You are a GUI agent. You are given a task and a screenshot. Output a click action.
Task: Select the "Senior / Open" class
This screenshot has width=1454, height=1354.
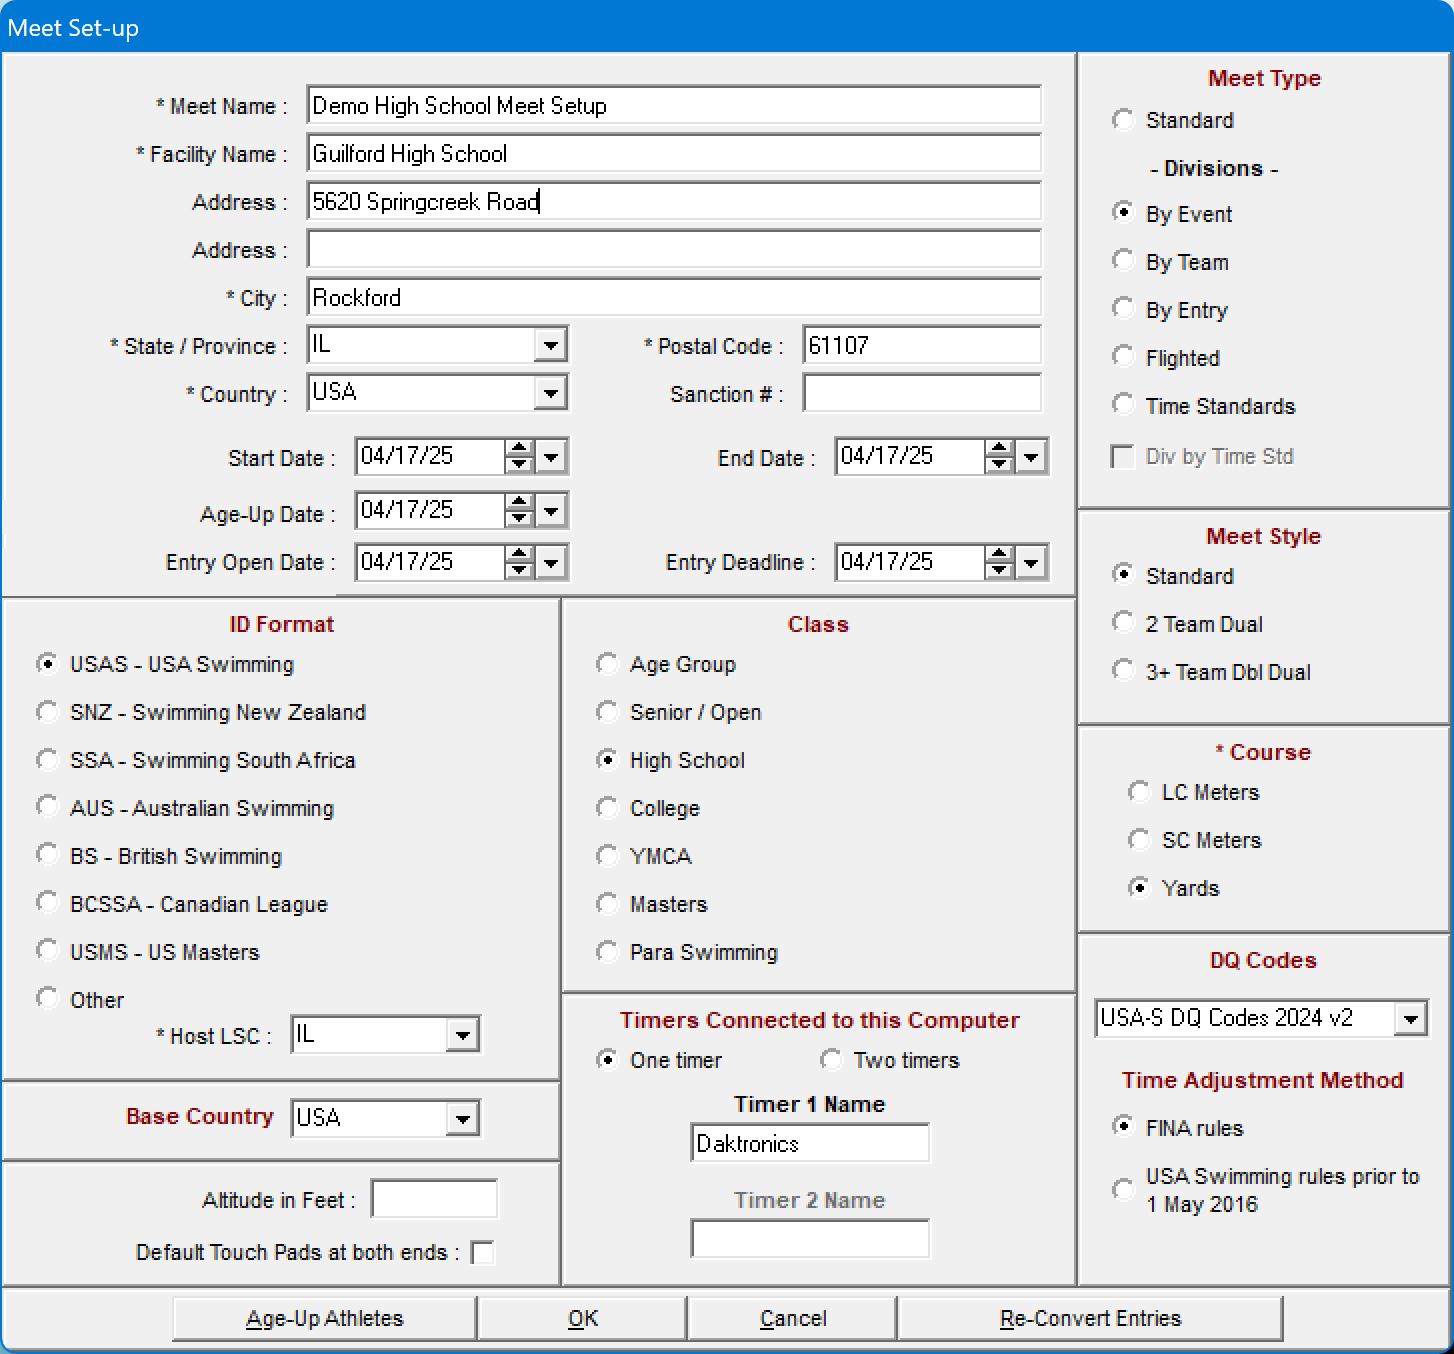coord(607,711)
